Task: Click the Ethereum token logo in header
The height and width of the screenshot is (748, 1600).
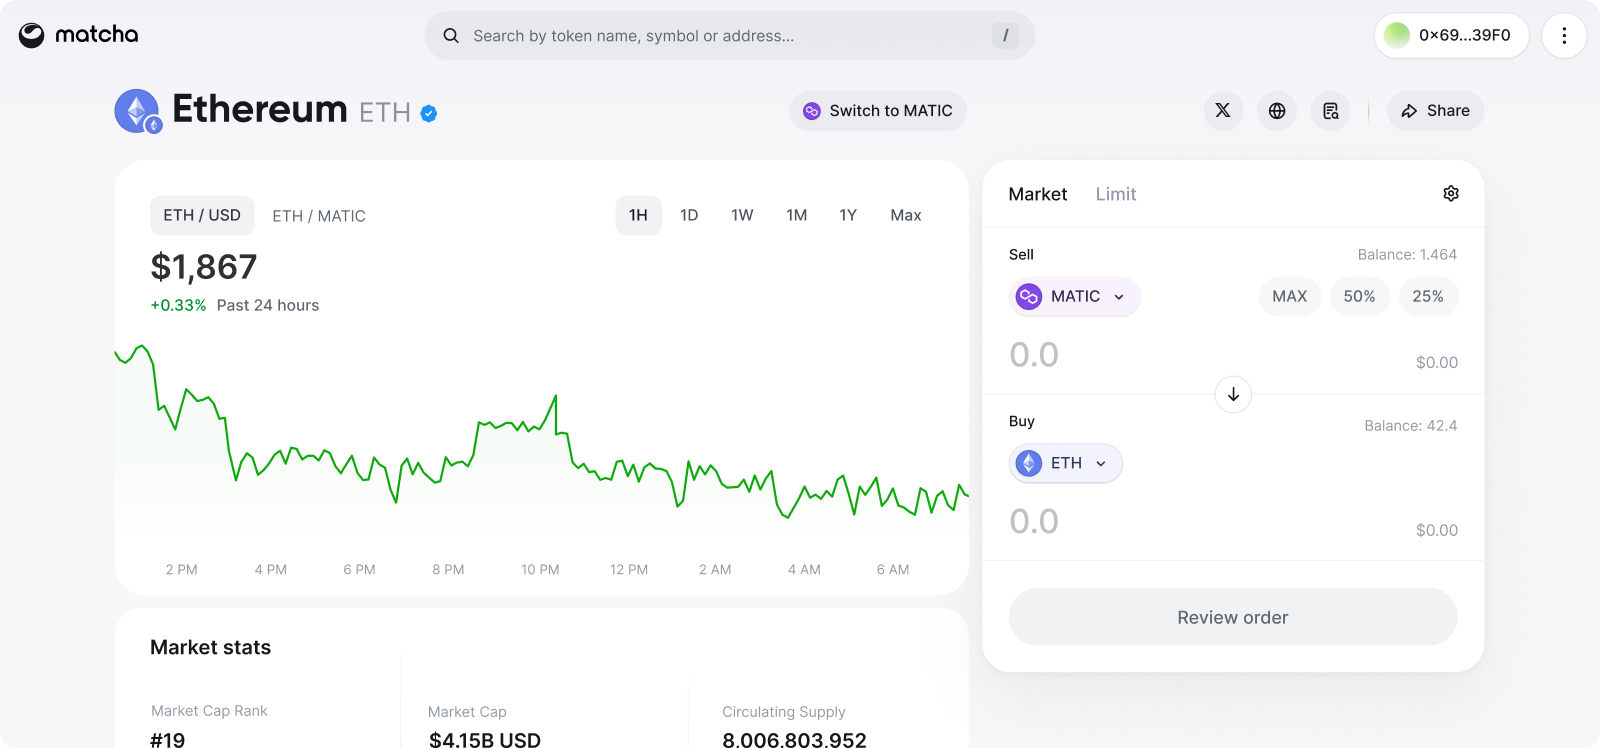Action: (x=138, y=111)
